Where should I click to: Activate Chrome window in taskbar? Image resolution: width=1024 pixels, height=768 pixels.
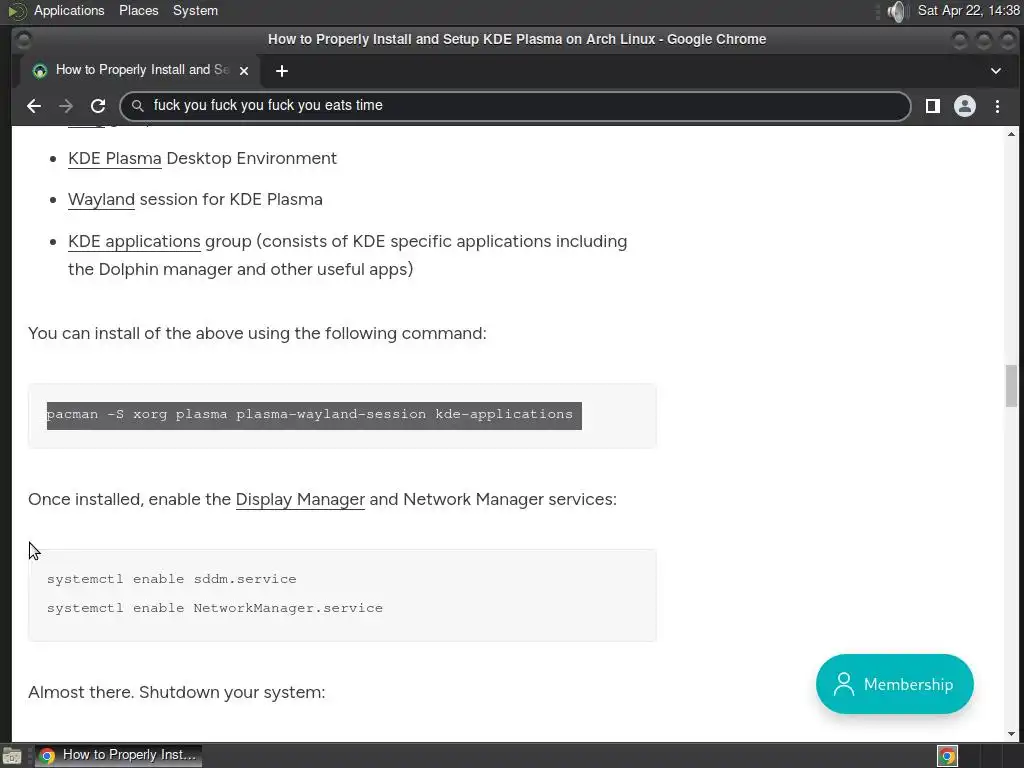118,755
